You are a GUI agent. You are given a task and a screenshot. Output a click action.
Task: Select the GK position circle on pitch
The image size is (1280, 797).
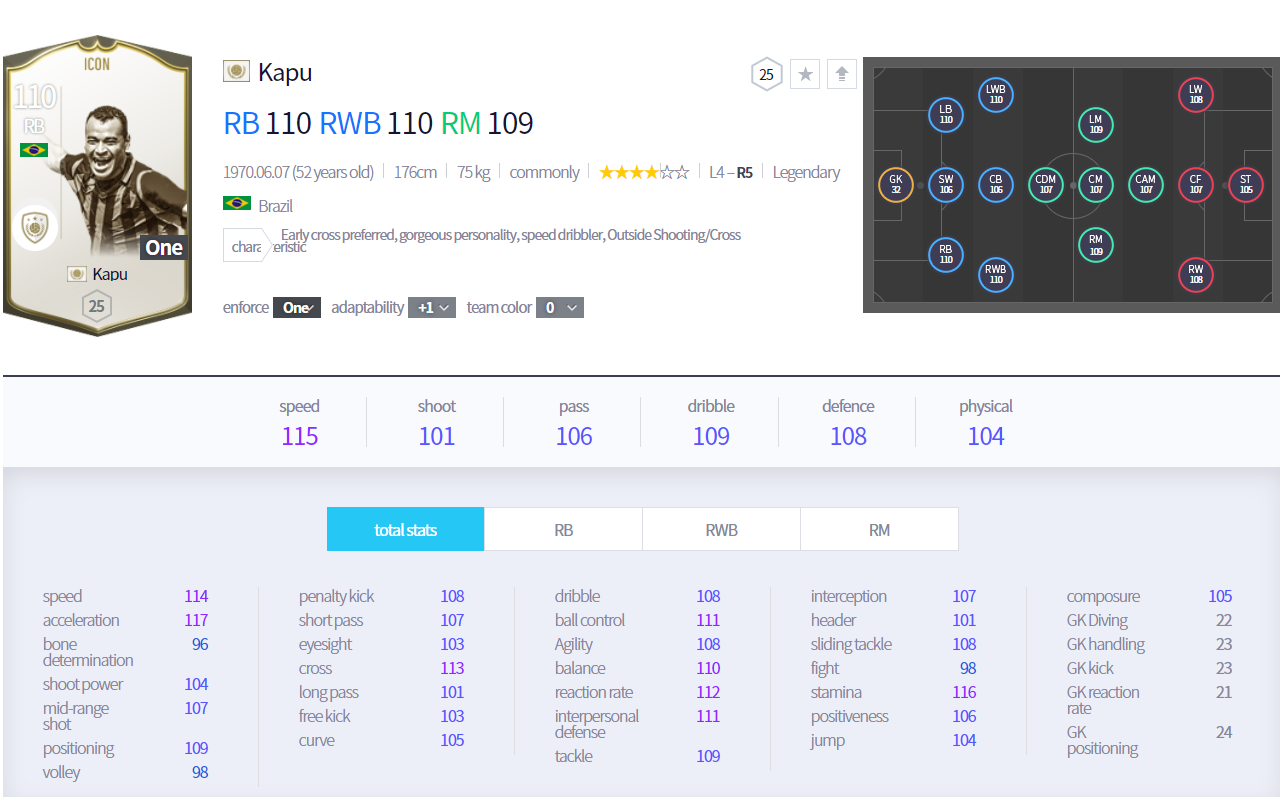pos(895,185)
